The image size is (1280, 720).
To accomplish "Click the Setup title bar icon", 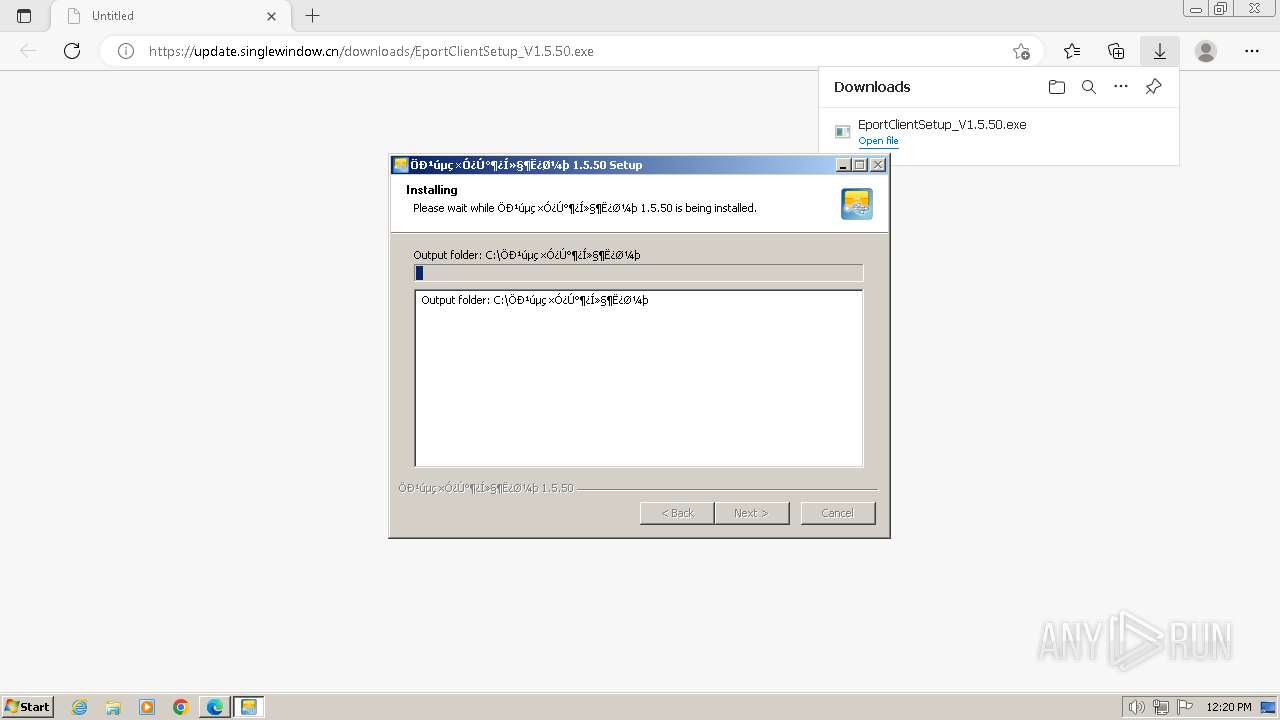I will pyautogui.click(x=401, y=165).
